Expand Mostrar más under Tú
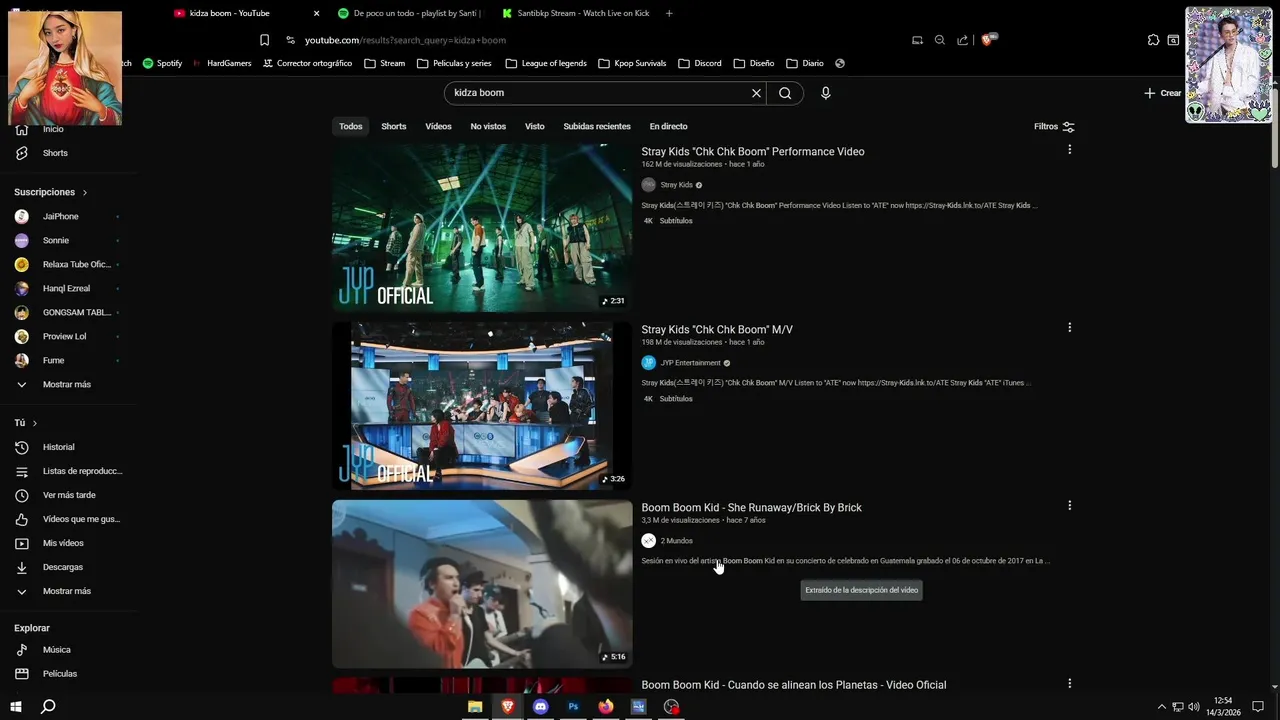 pos(66,591)
